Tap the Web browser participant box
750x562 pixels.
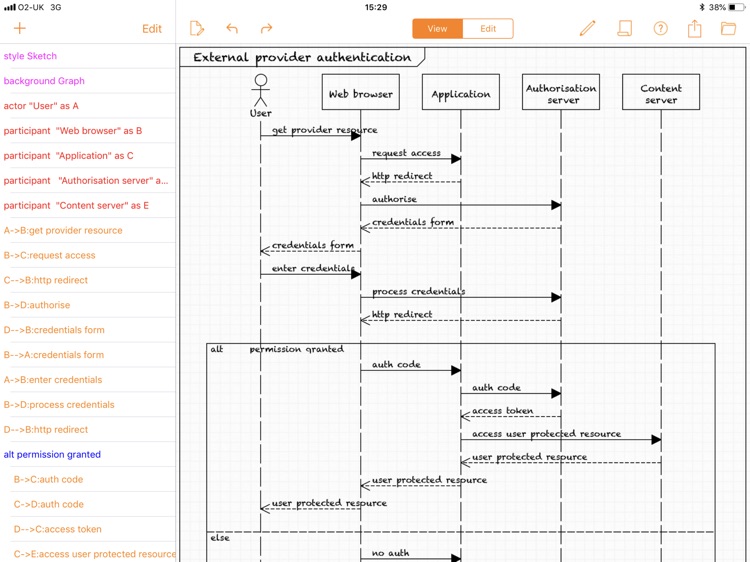(x=361, y=92)
